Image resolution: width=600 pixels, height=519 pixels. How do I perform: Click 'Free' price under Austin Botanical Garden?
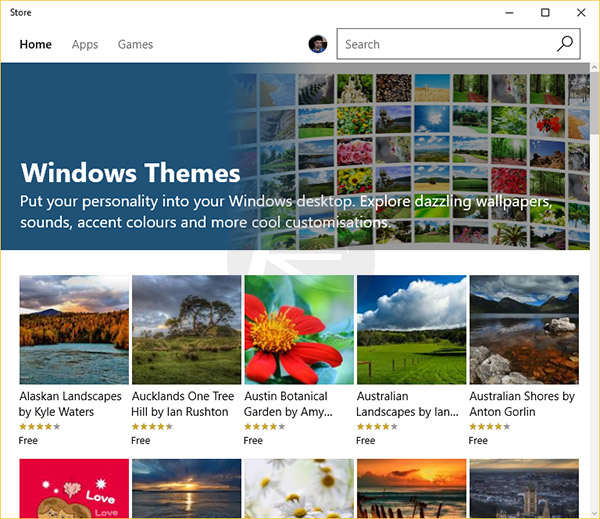click(x=253, y=441)
